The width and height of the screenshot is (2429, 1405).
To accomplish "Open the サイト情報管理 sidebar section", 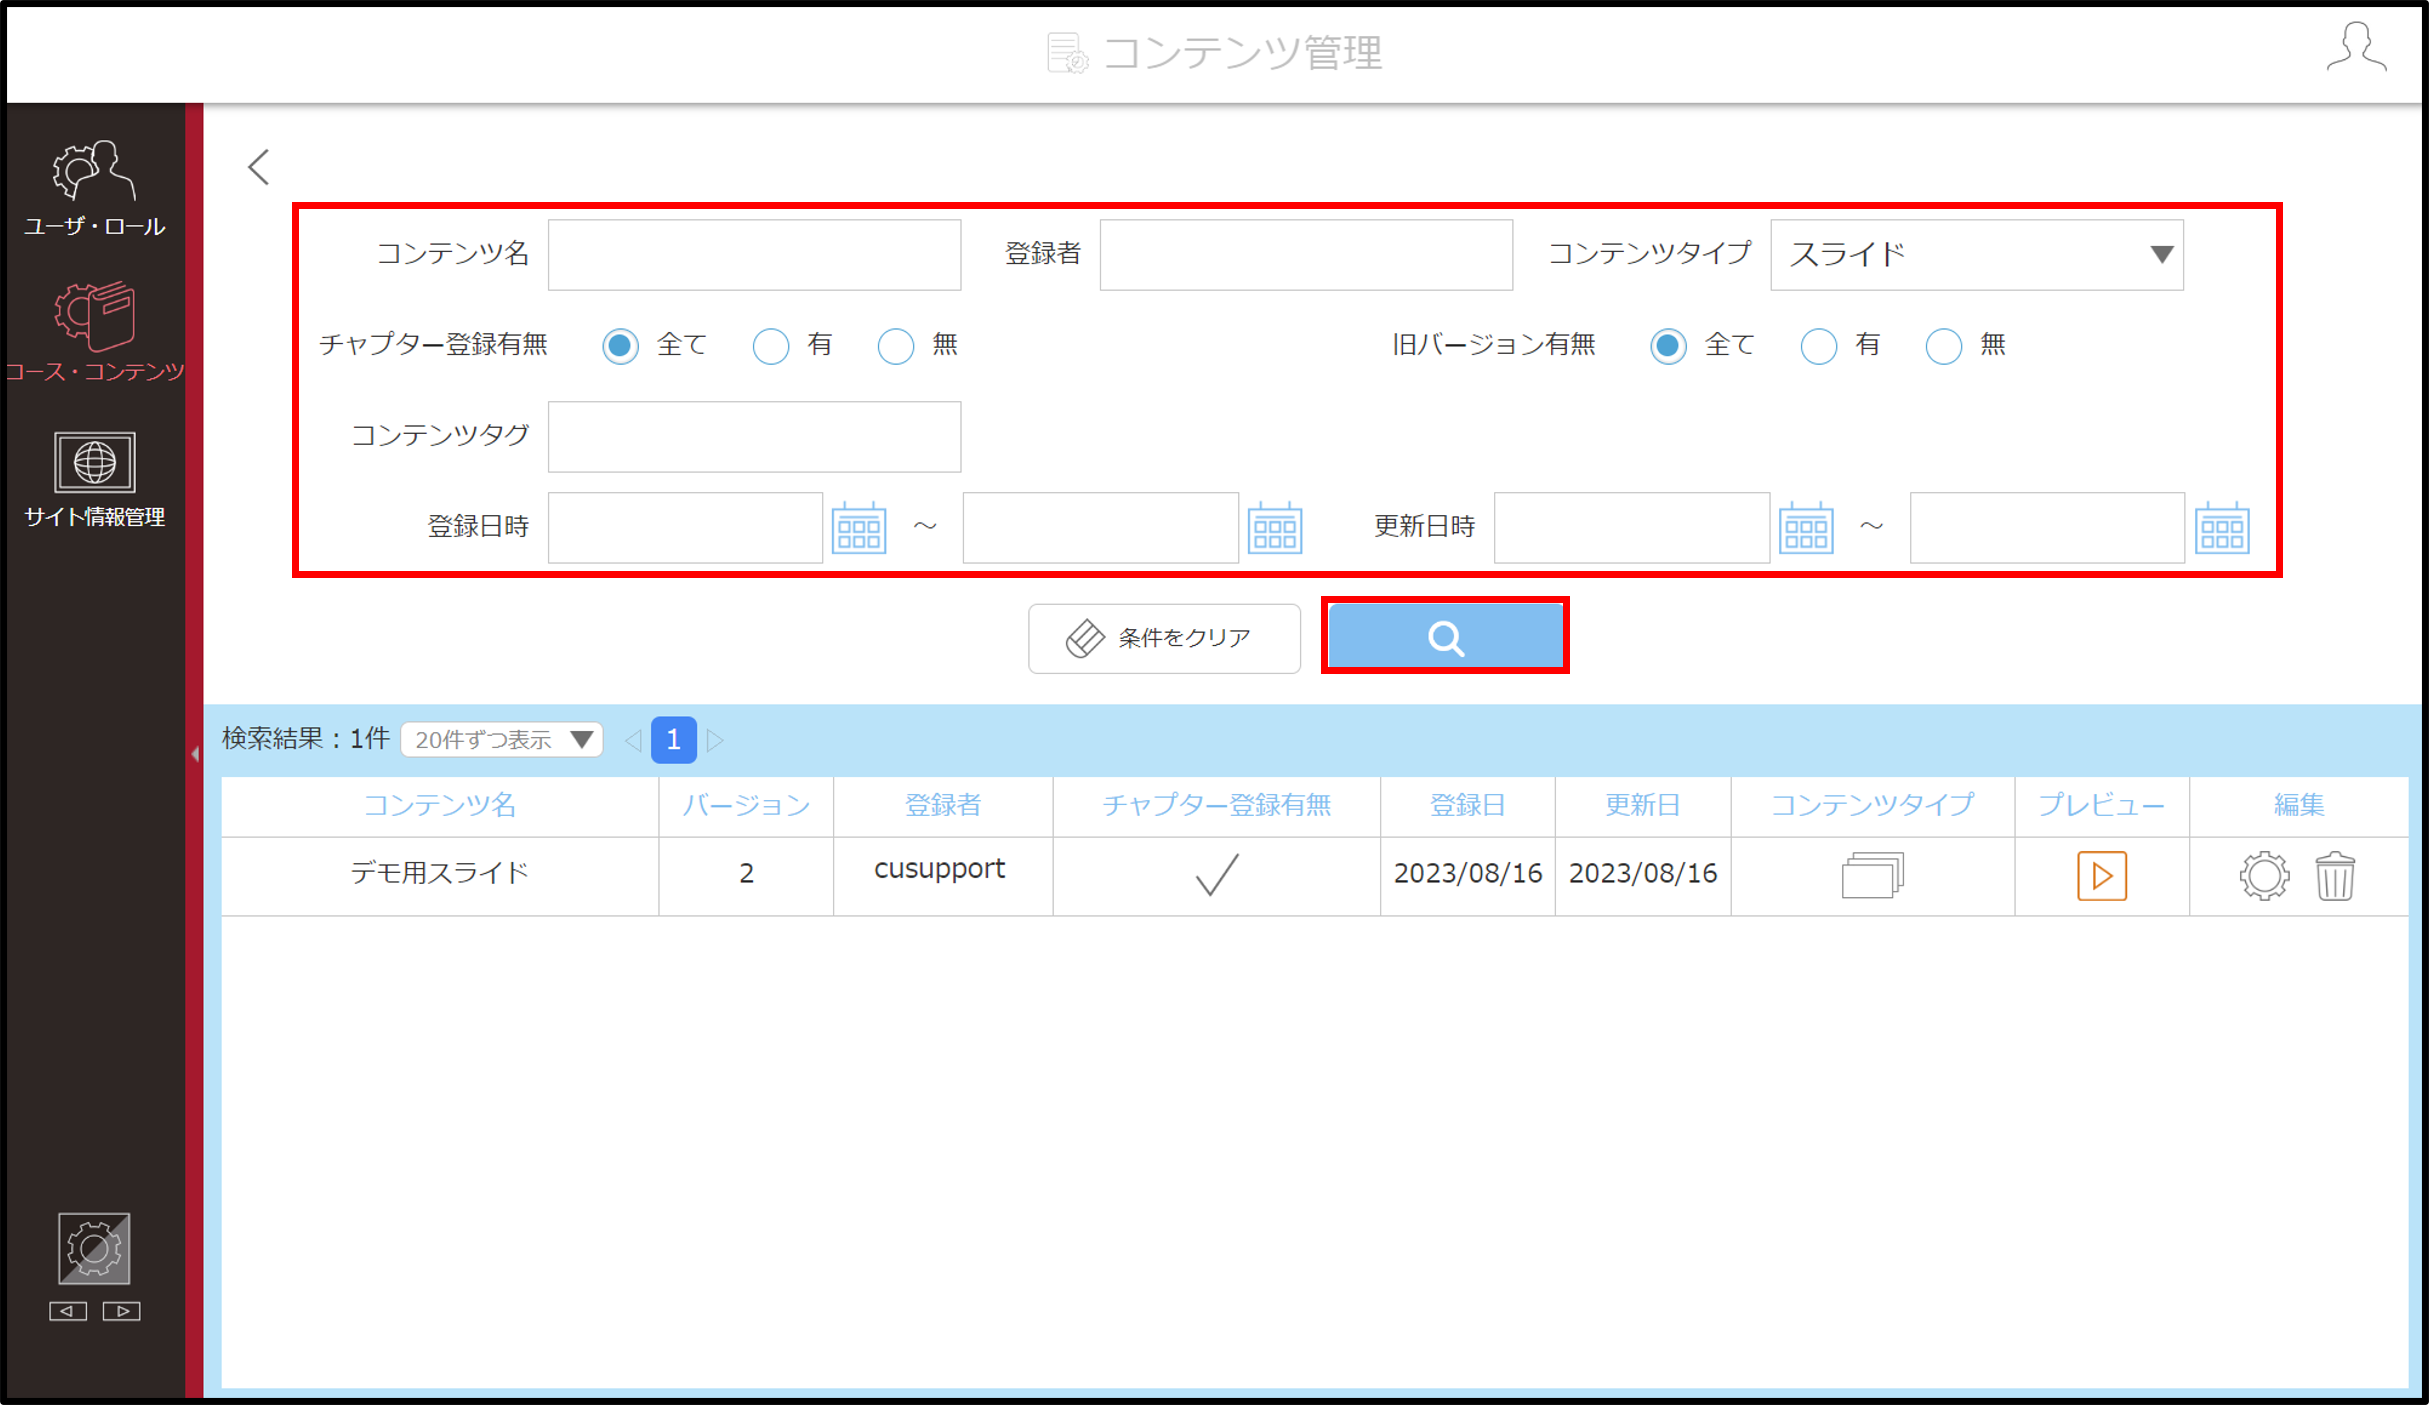I will coord(94,479).
